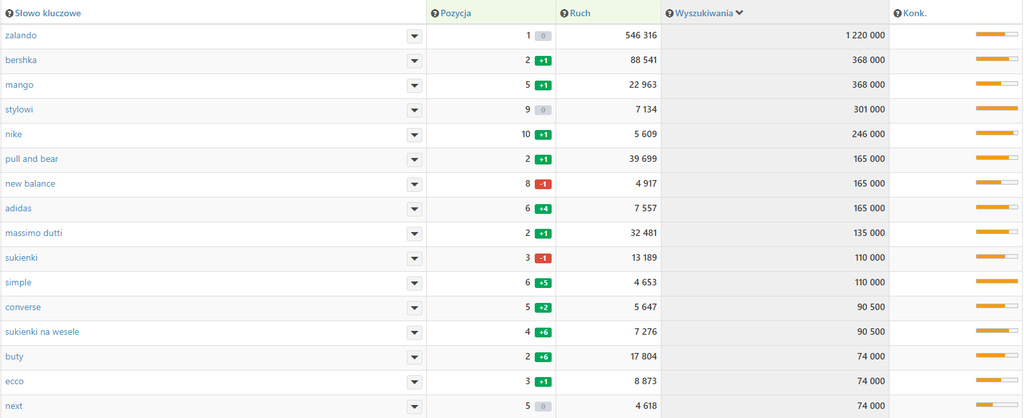Screen dimensions: 1024x418
Task: Sort table by Wyszukiwania column header
Action: [x=704, y=13]
